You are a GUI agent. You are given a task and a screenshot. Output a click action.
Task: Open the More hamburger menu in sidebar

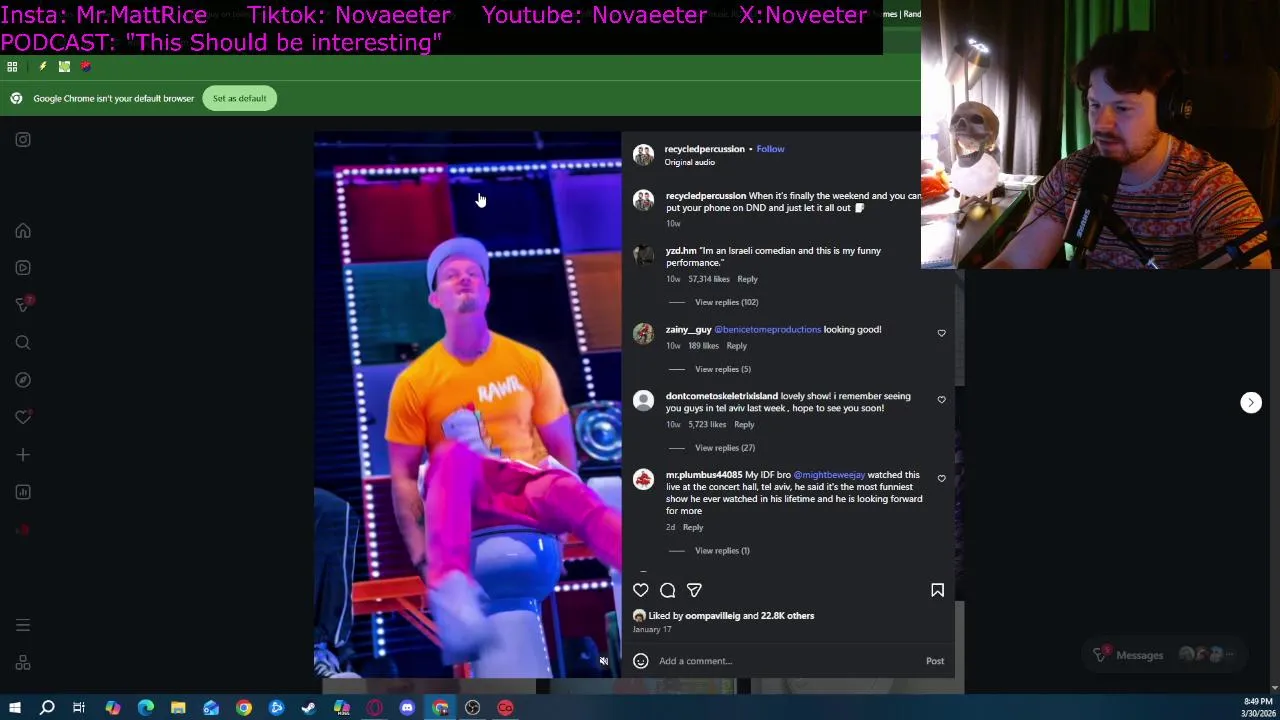pos(23,626)
